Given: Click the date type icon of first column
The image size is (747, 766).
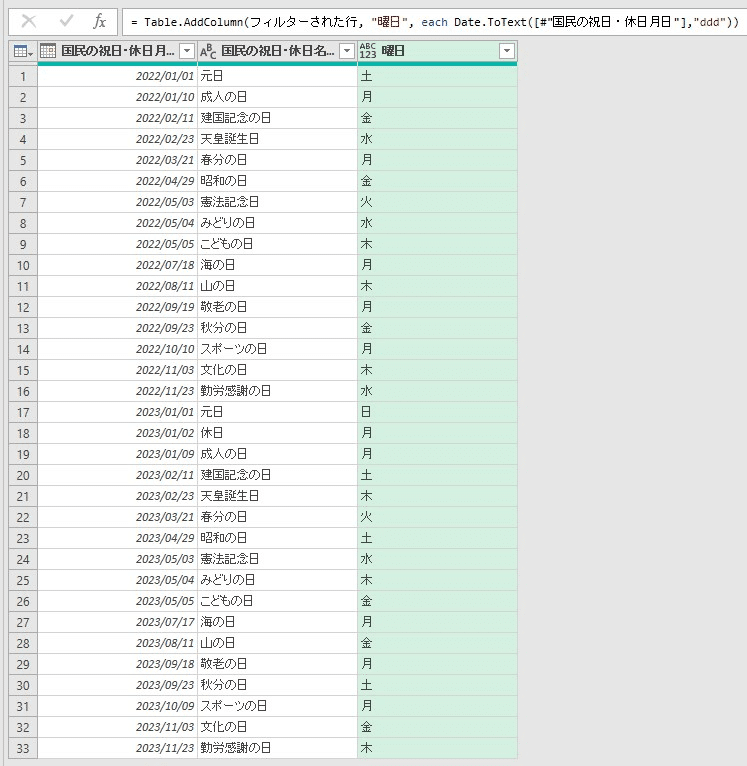Looking at the screenshot, I should pyautogui.click(x=48, y=51).
